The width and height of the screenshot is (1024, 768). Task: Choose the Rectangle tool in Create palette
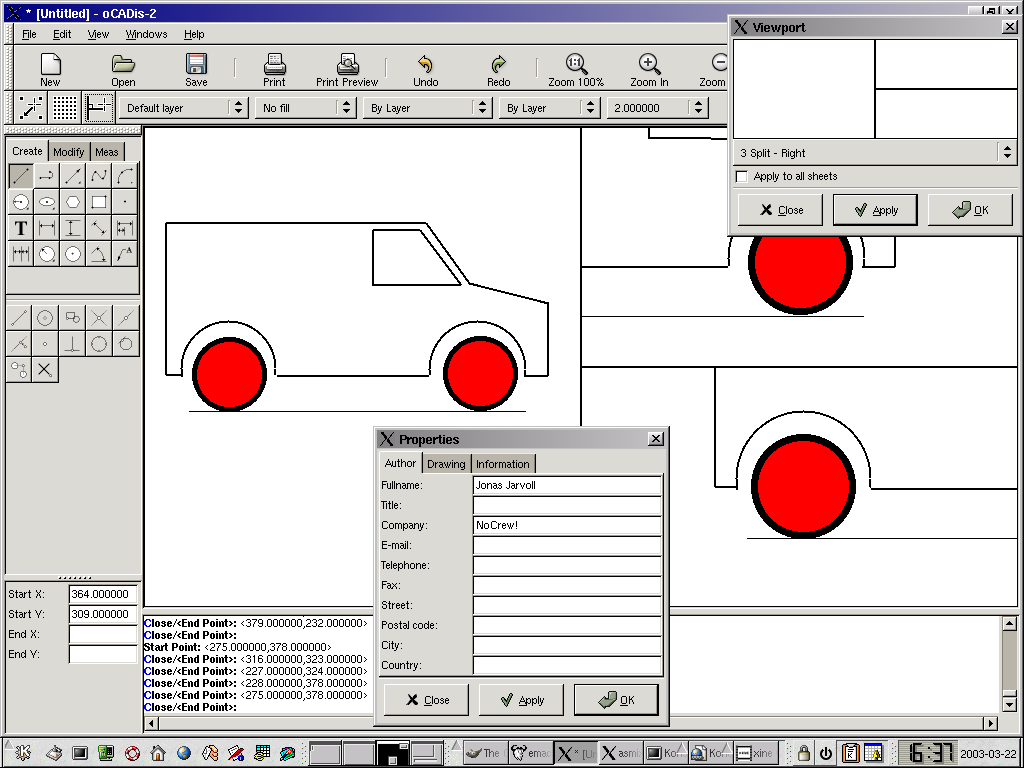pos(98,202)
